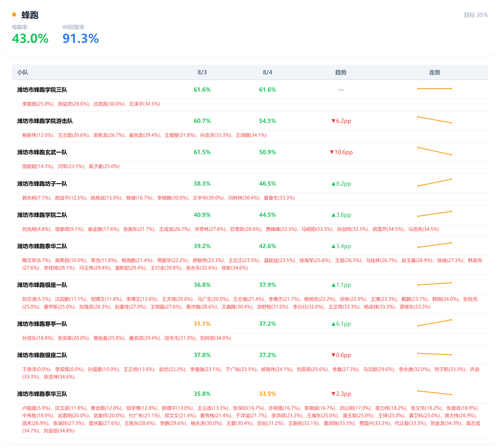This screenshot has width=500, height=448.
Task: Click the ▼6.2pp trend for 学院游击队
Action: pyautogui.click(x=341, y=121)
